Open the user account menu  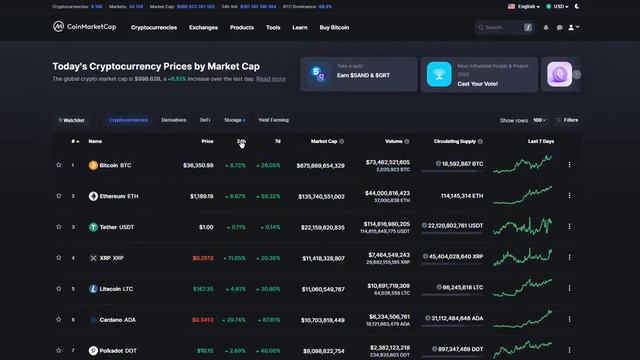(x=573, y=27)
